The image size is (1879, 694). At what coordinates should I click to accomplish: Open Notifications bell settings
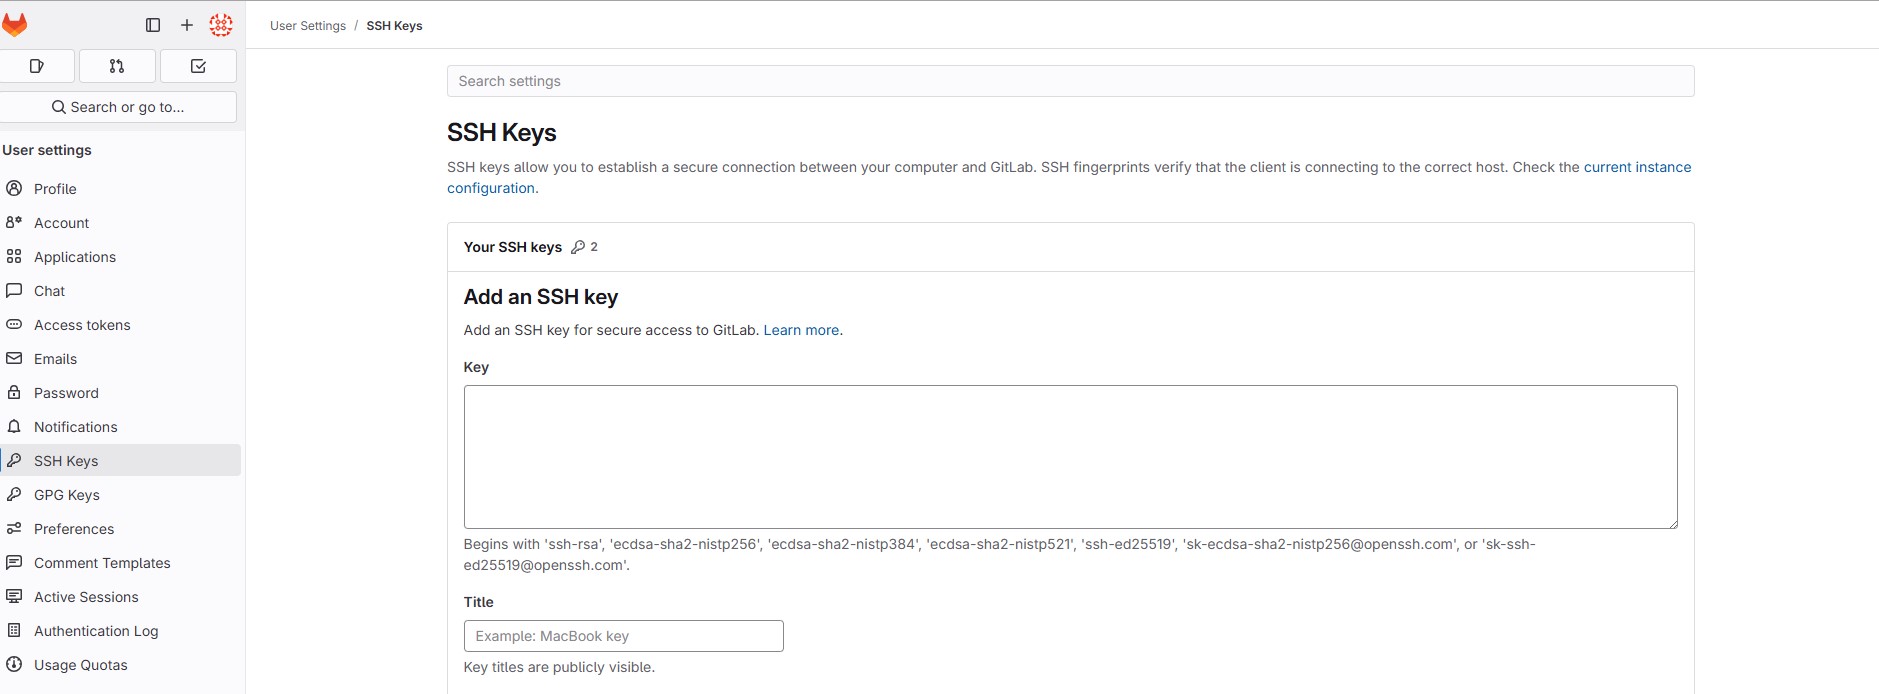click(75, 427)
